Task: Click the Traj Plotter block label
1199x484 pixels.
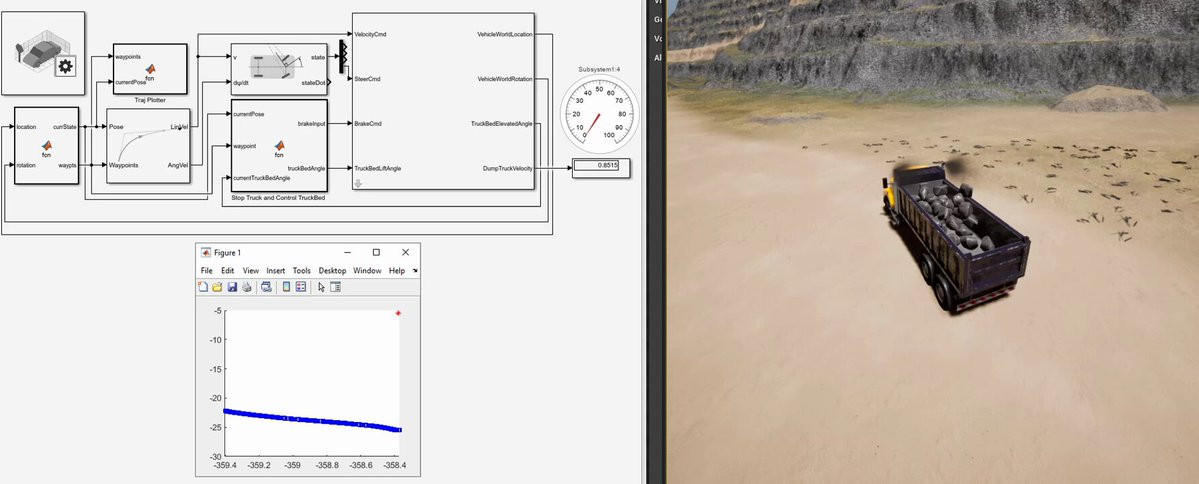Action: 150,100
